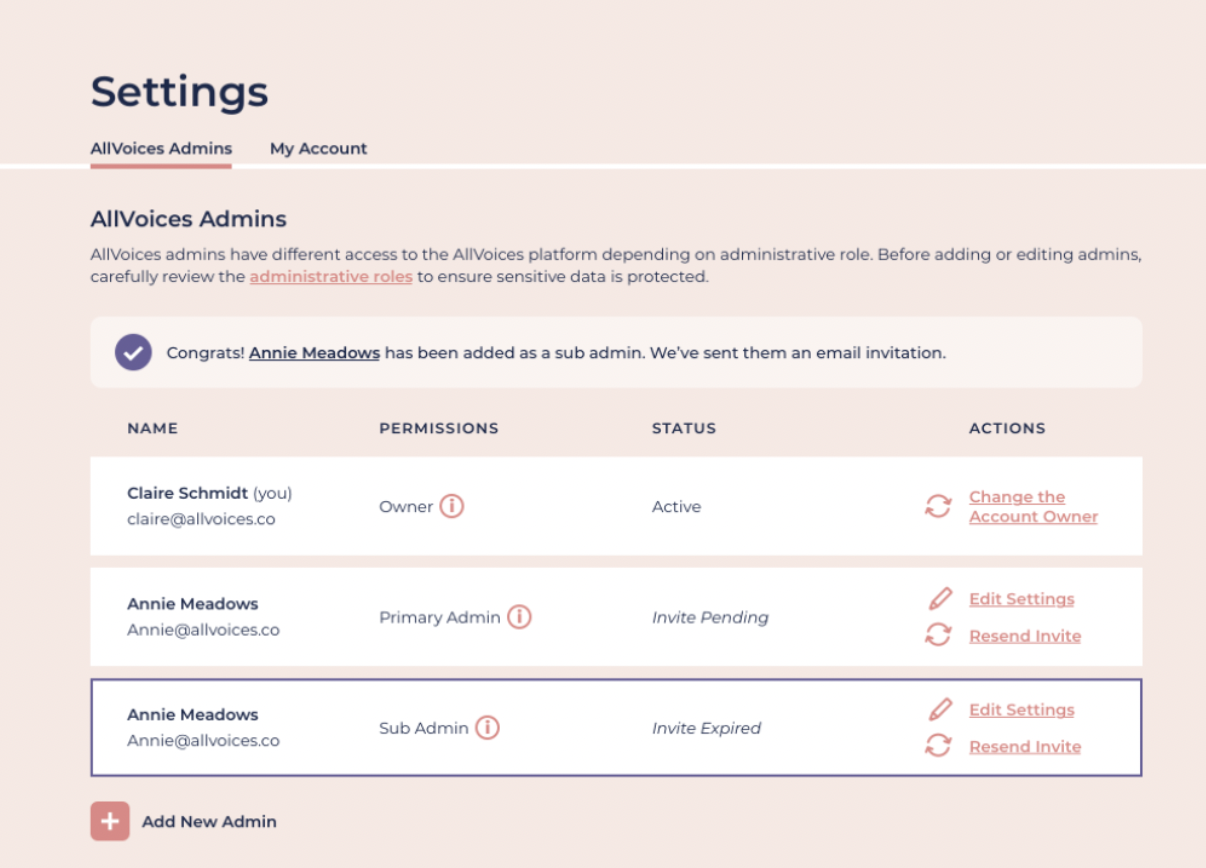
Task: Click the Primary Admin permission label
Action: tap(439, 617)
